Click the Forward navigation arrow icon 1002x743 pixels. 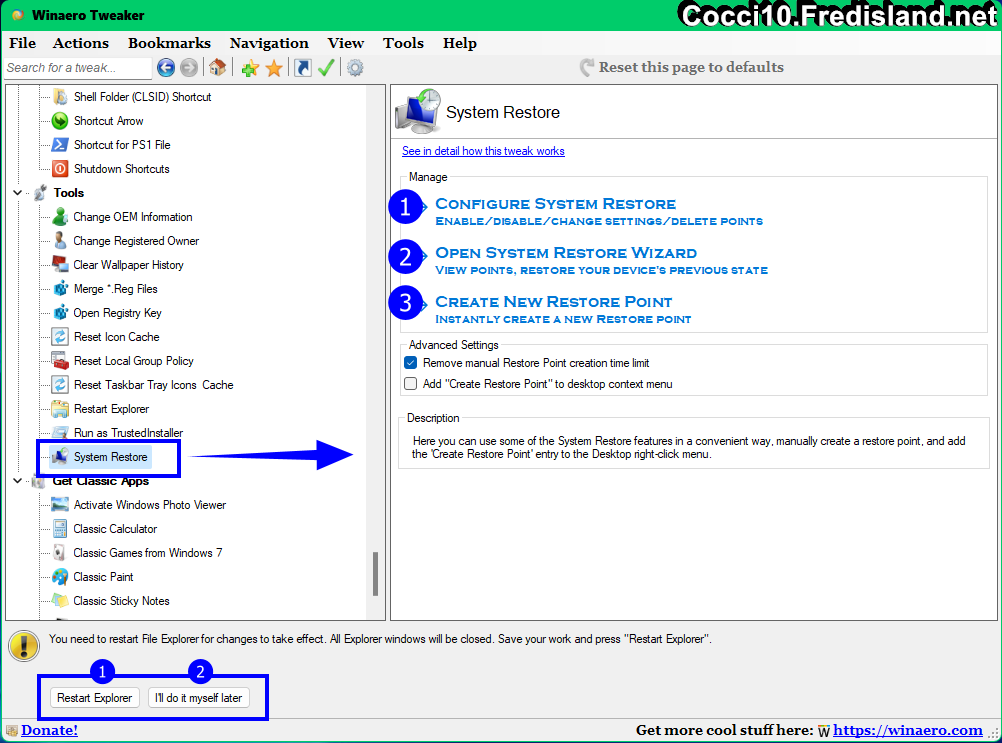pos(189,68)
